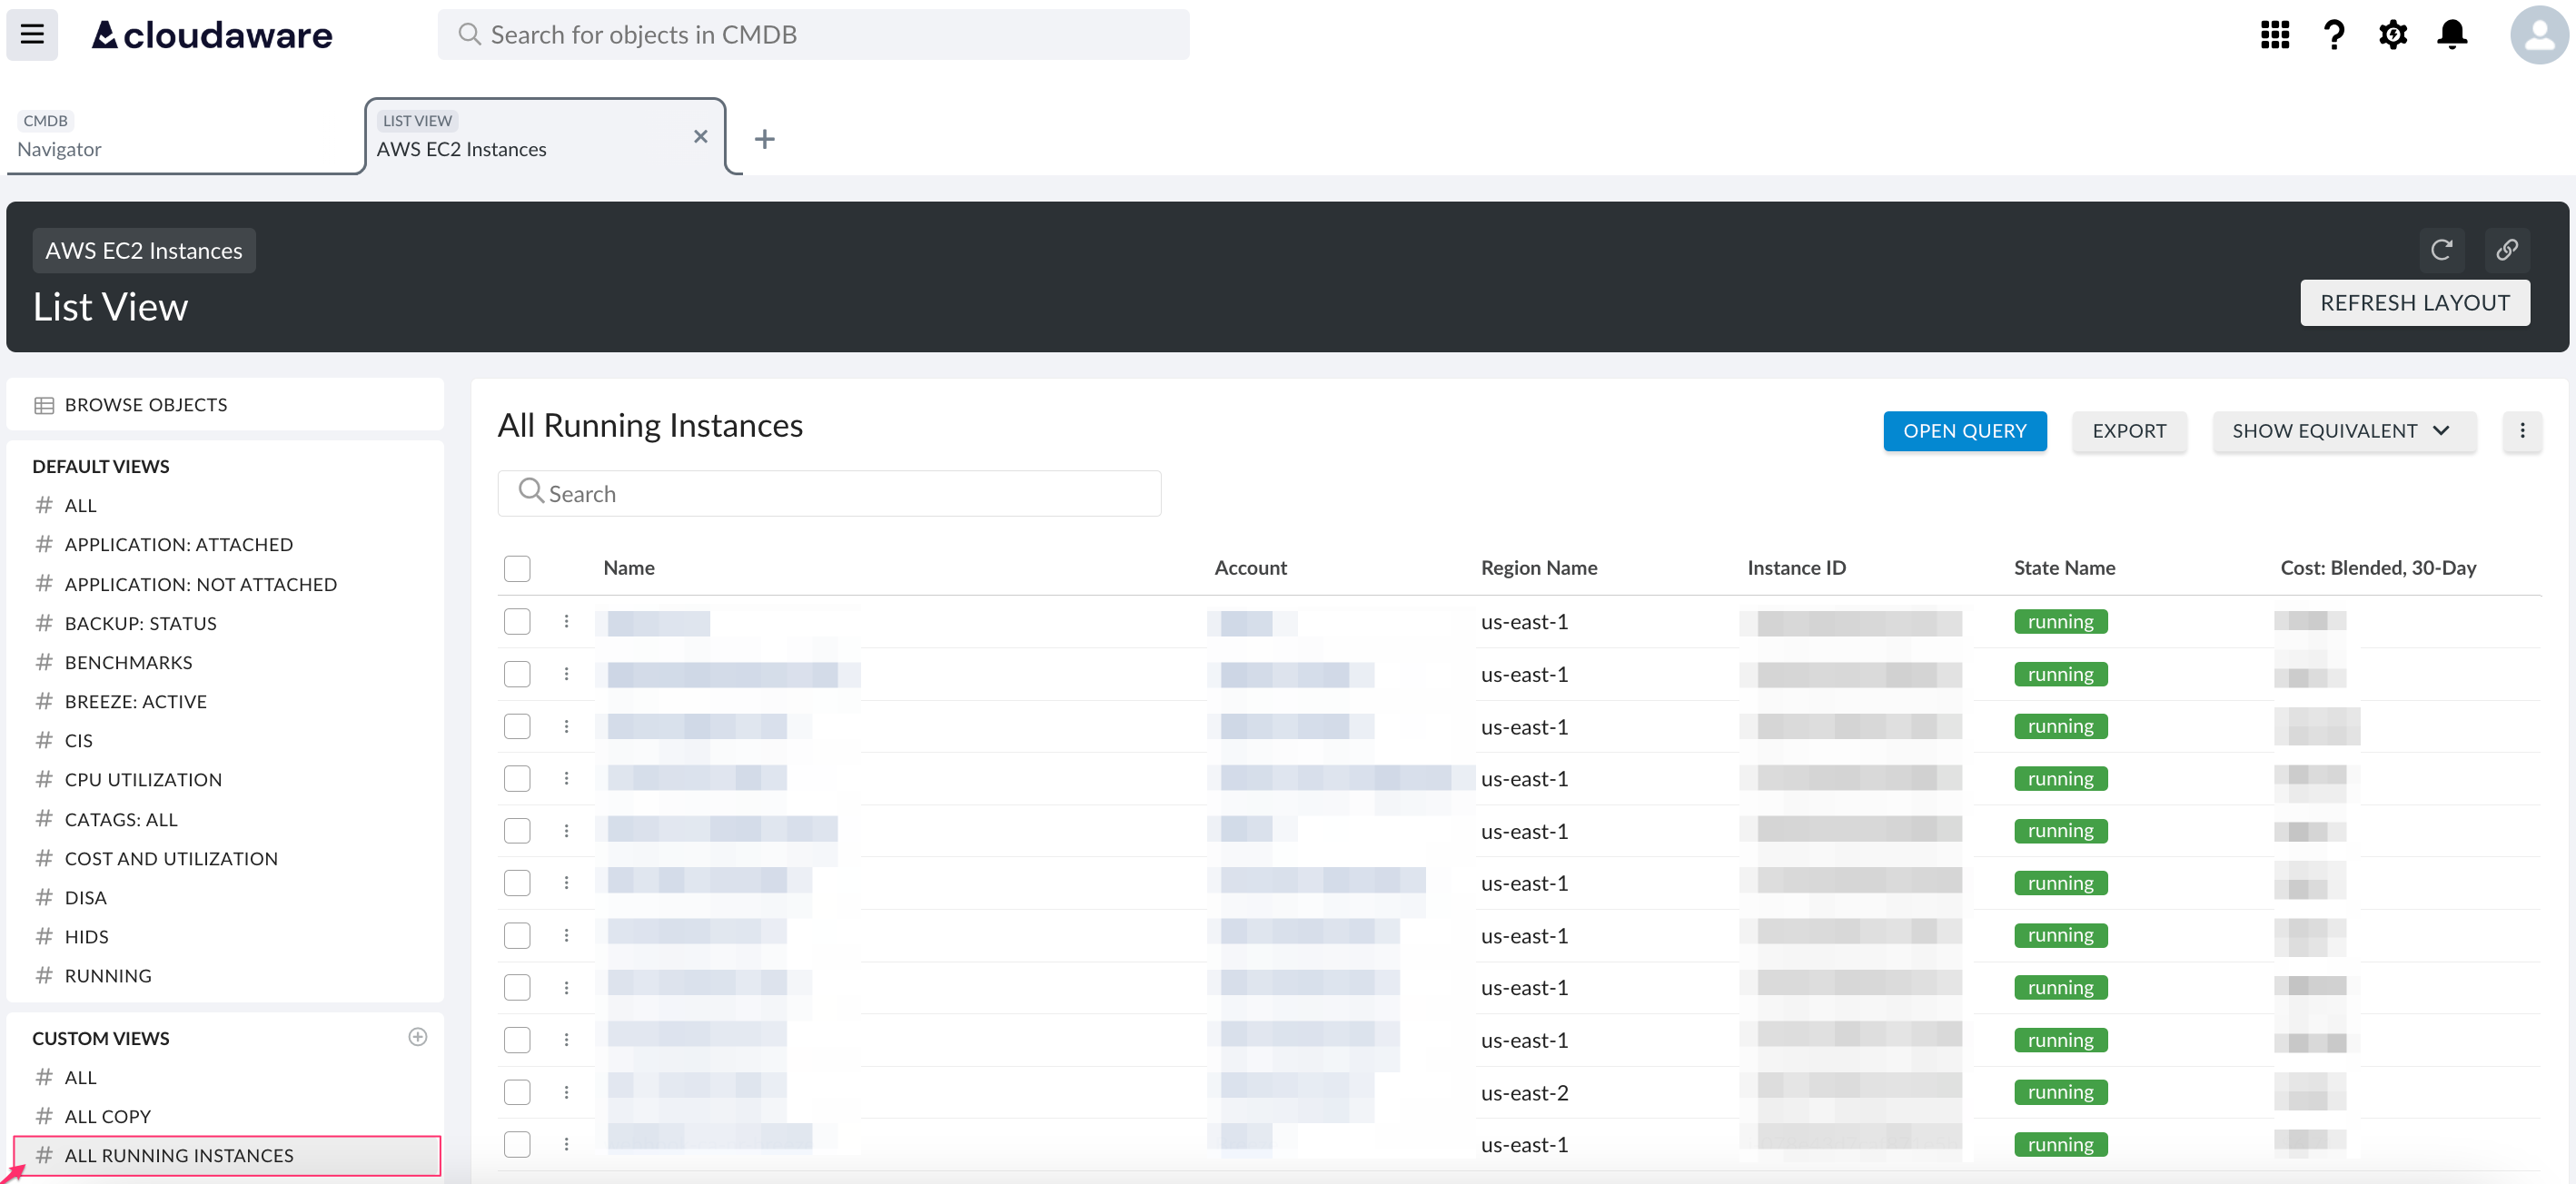Open the notifications bell
Viewport: 2576px width, 1184px height.
click(x=2452, y=35)
